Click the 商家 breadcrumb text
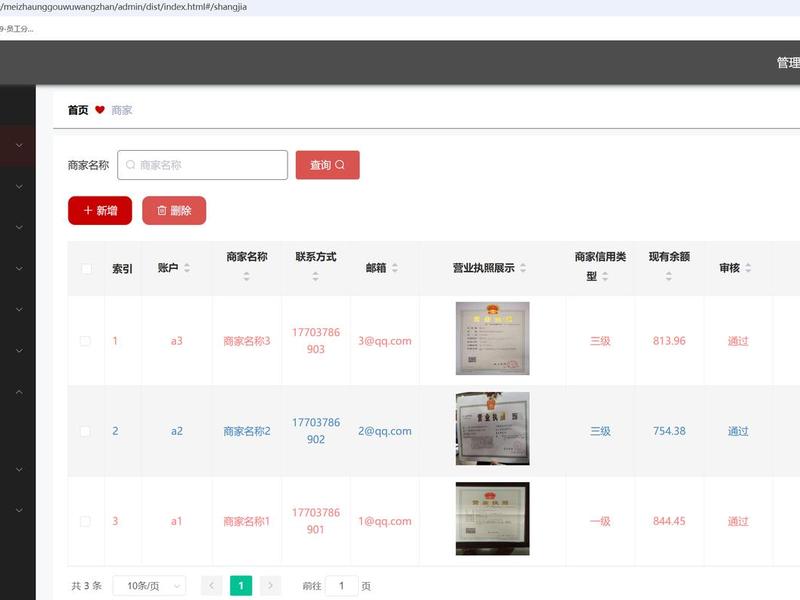The height and width of the screenshot is (600, 800). click(x=121, y=110)
